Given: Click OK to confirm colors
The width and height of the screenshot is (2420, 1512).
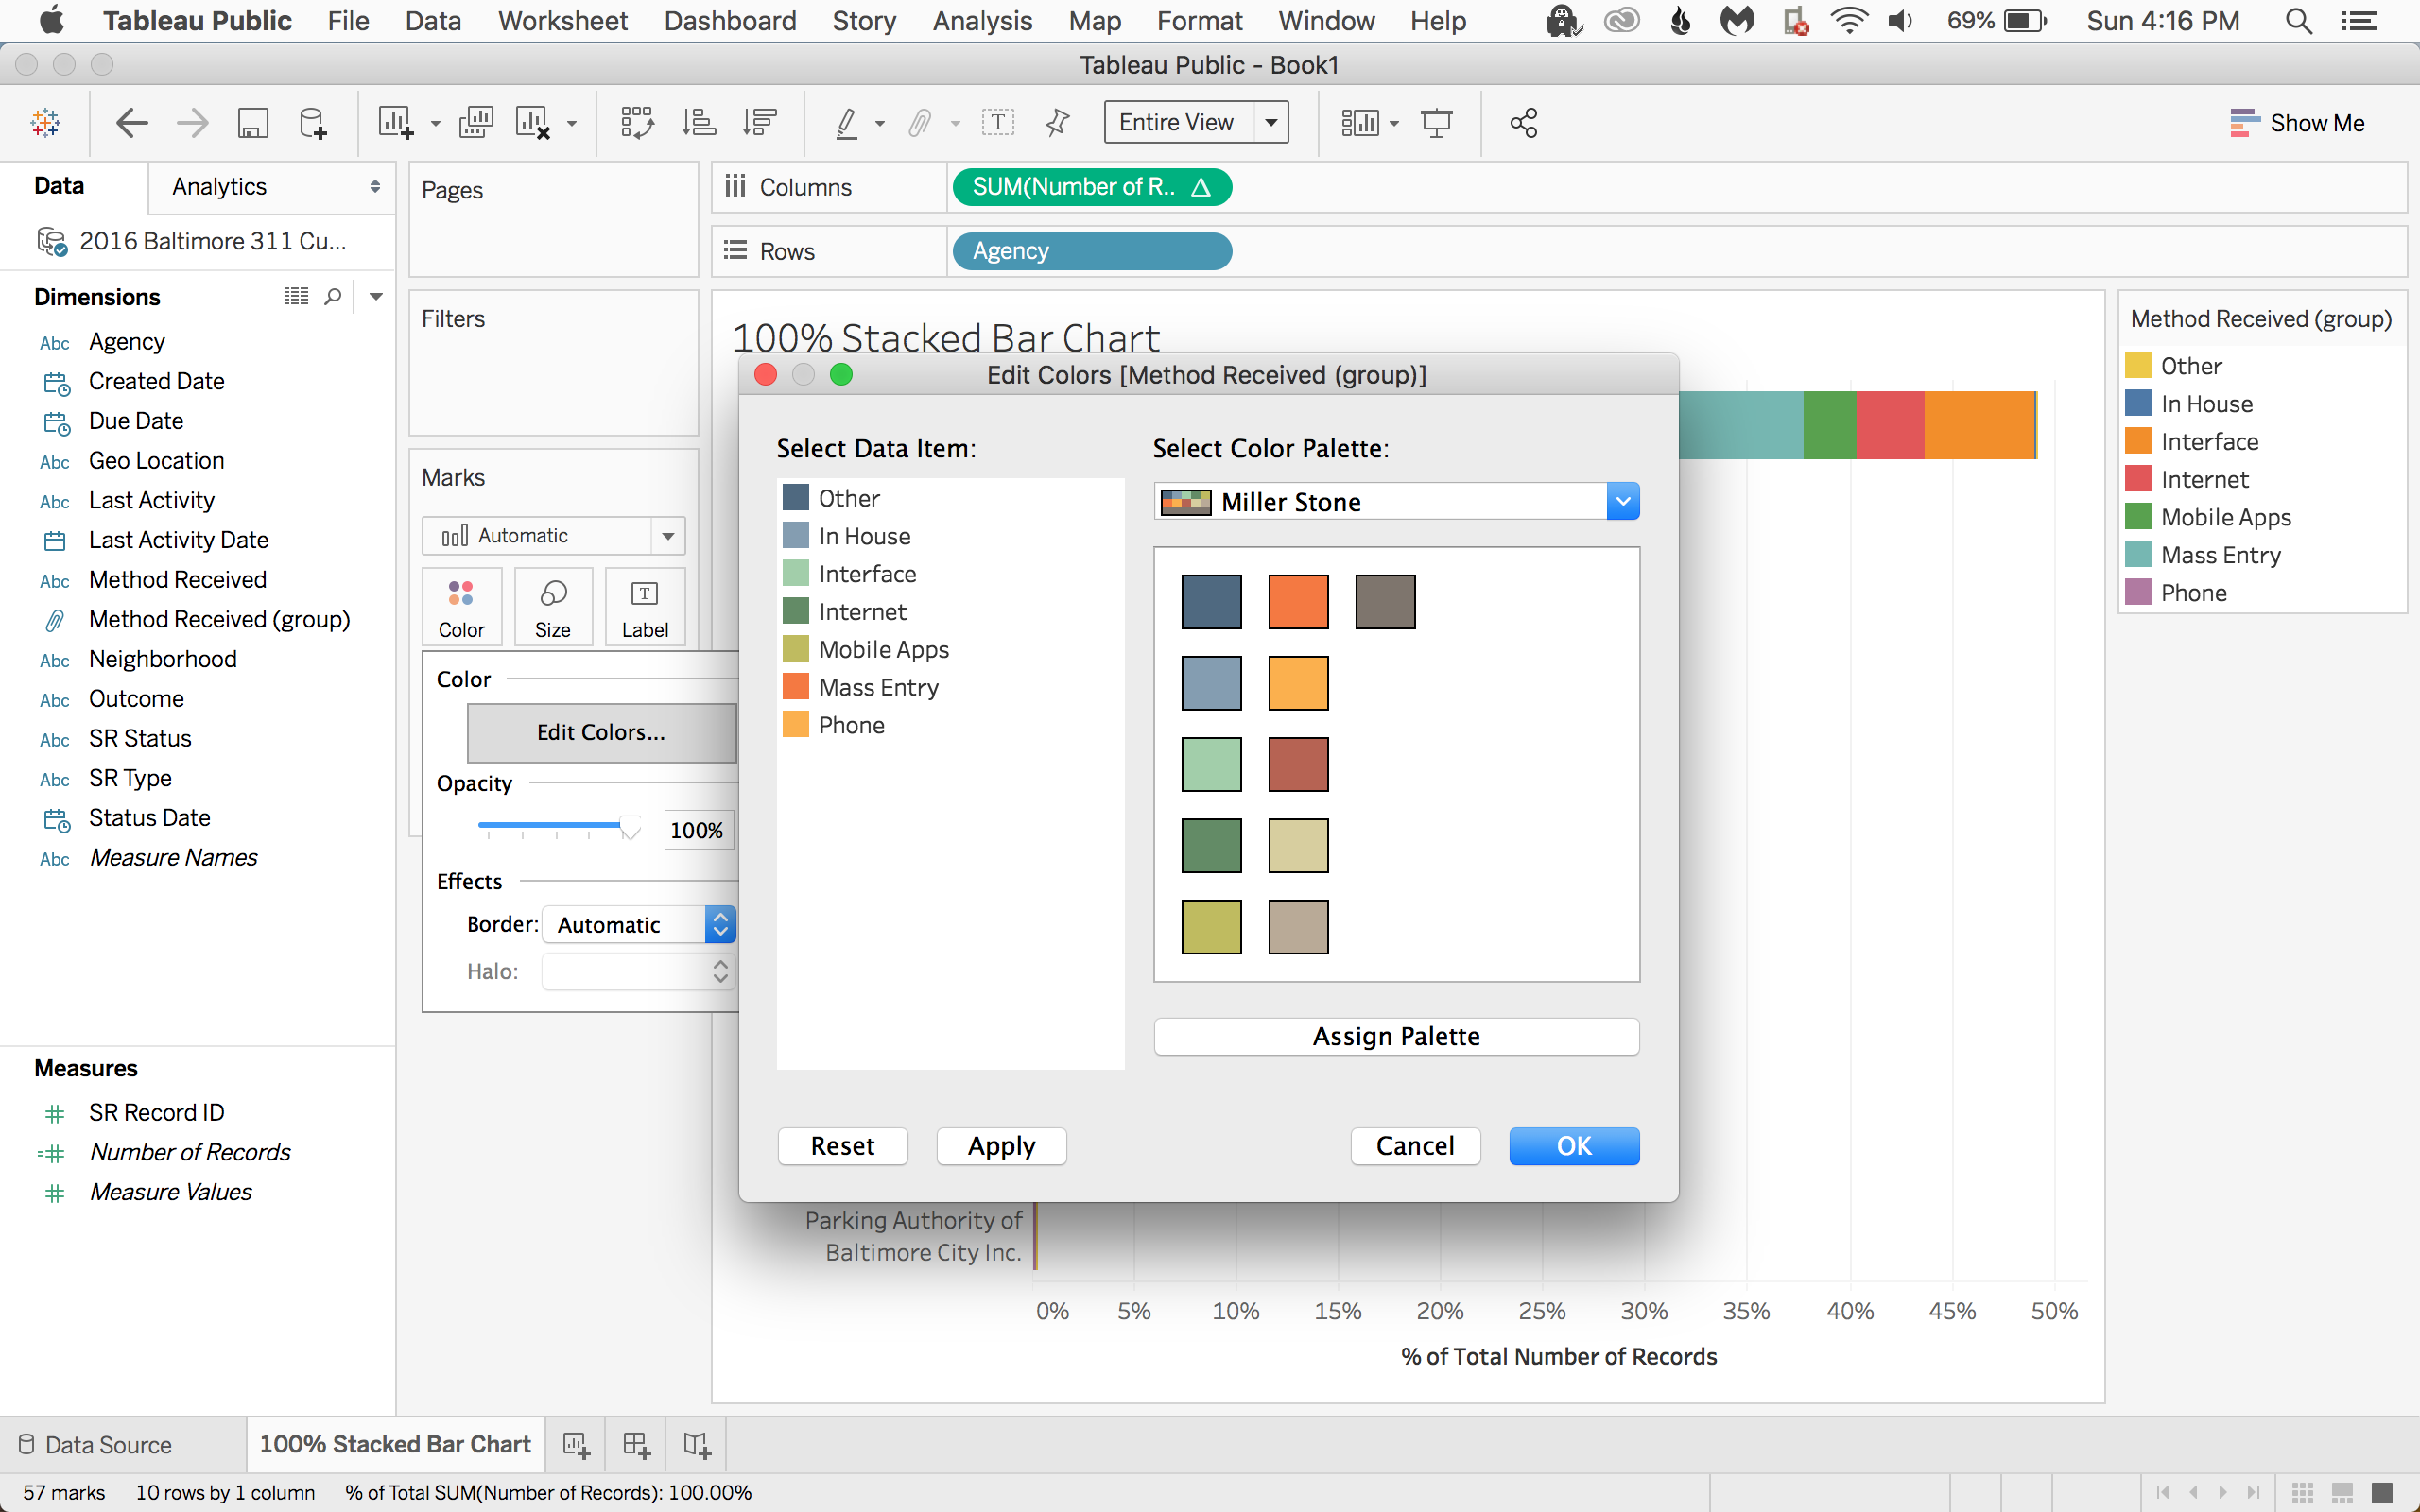Looking at the screenshot, I should click(x=1574, y=1146).
